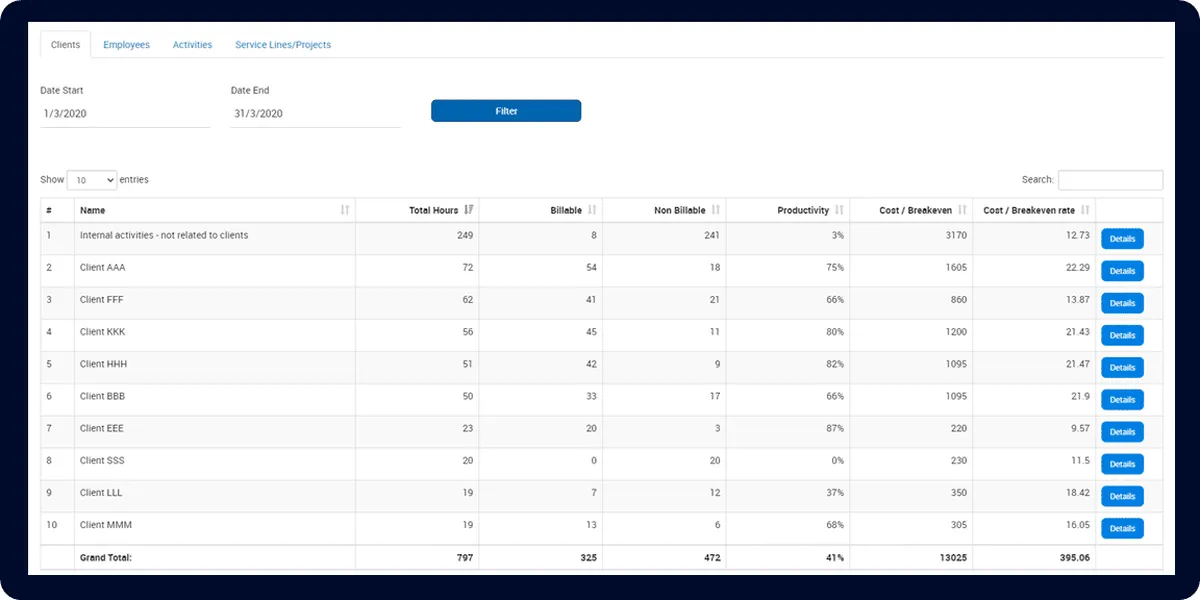The image size is (1200, 600).
Task: Click into the Search box
Action: (x=1110, y=180)
